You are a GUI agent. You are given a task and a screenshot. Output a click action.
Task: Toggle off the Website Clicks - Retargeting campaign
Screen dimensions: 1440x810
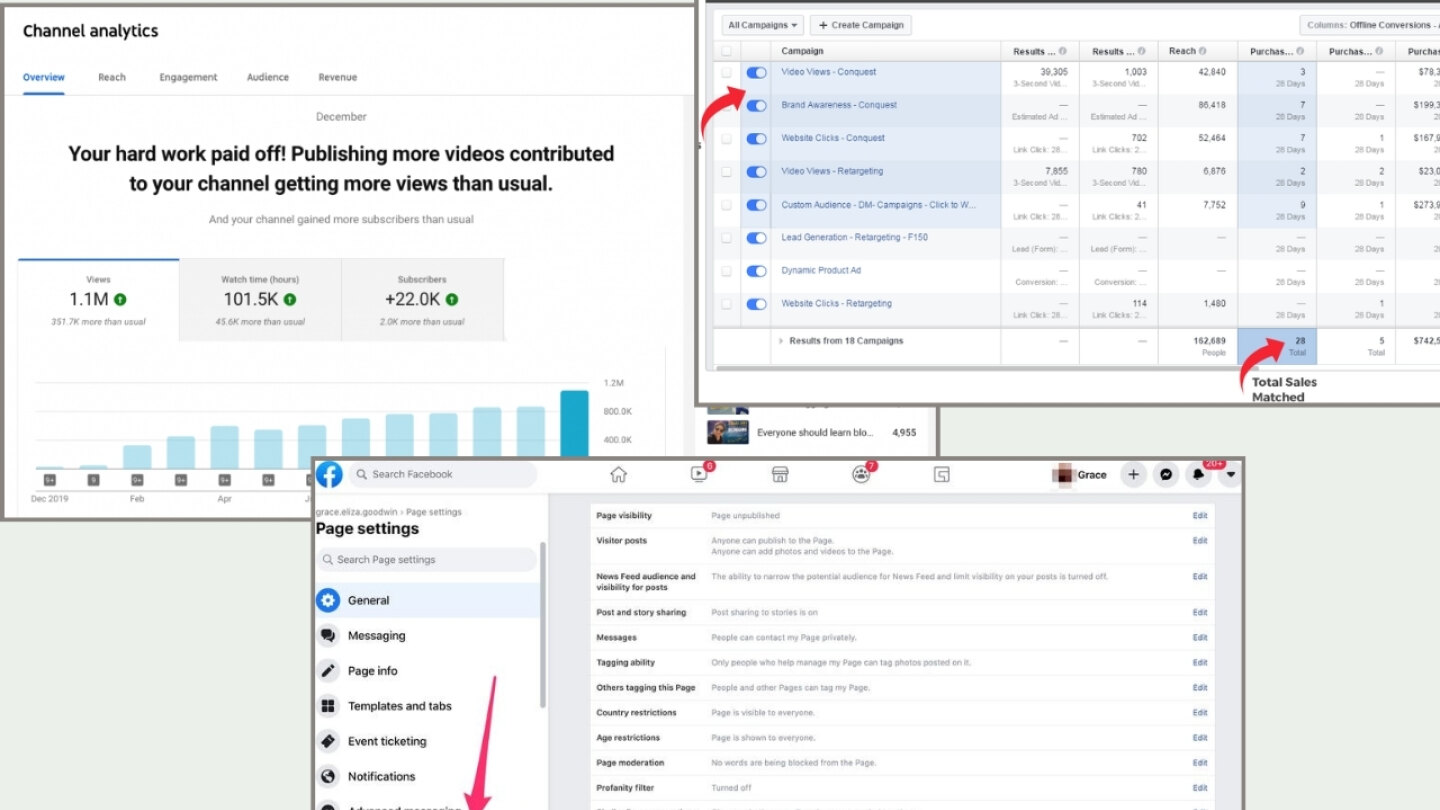coord(757,304)
